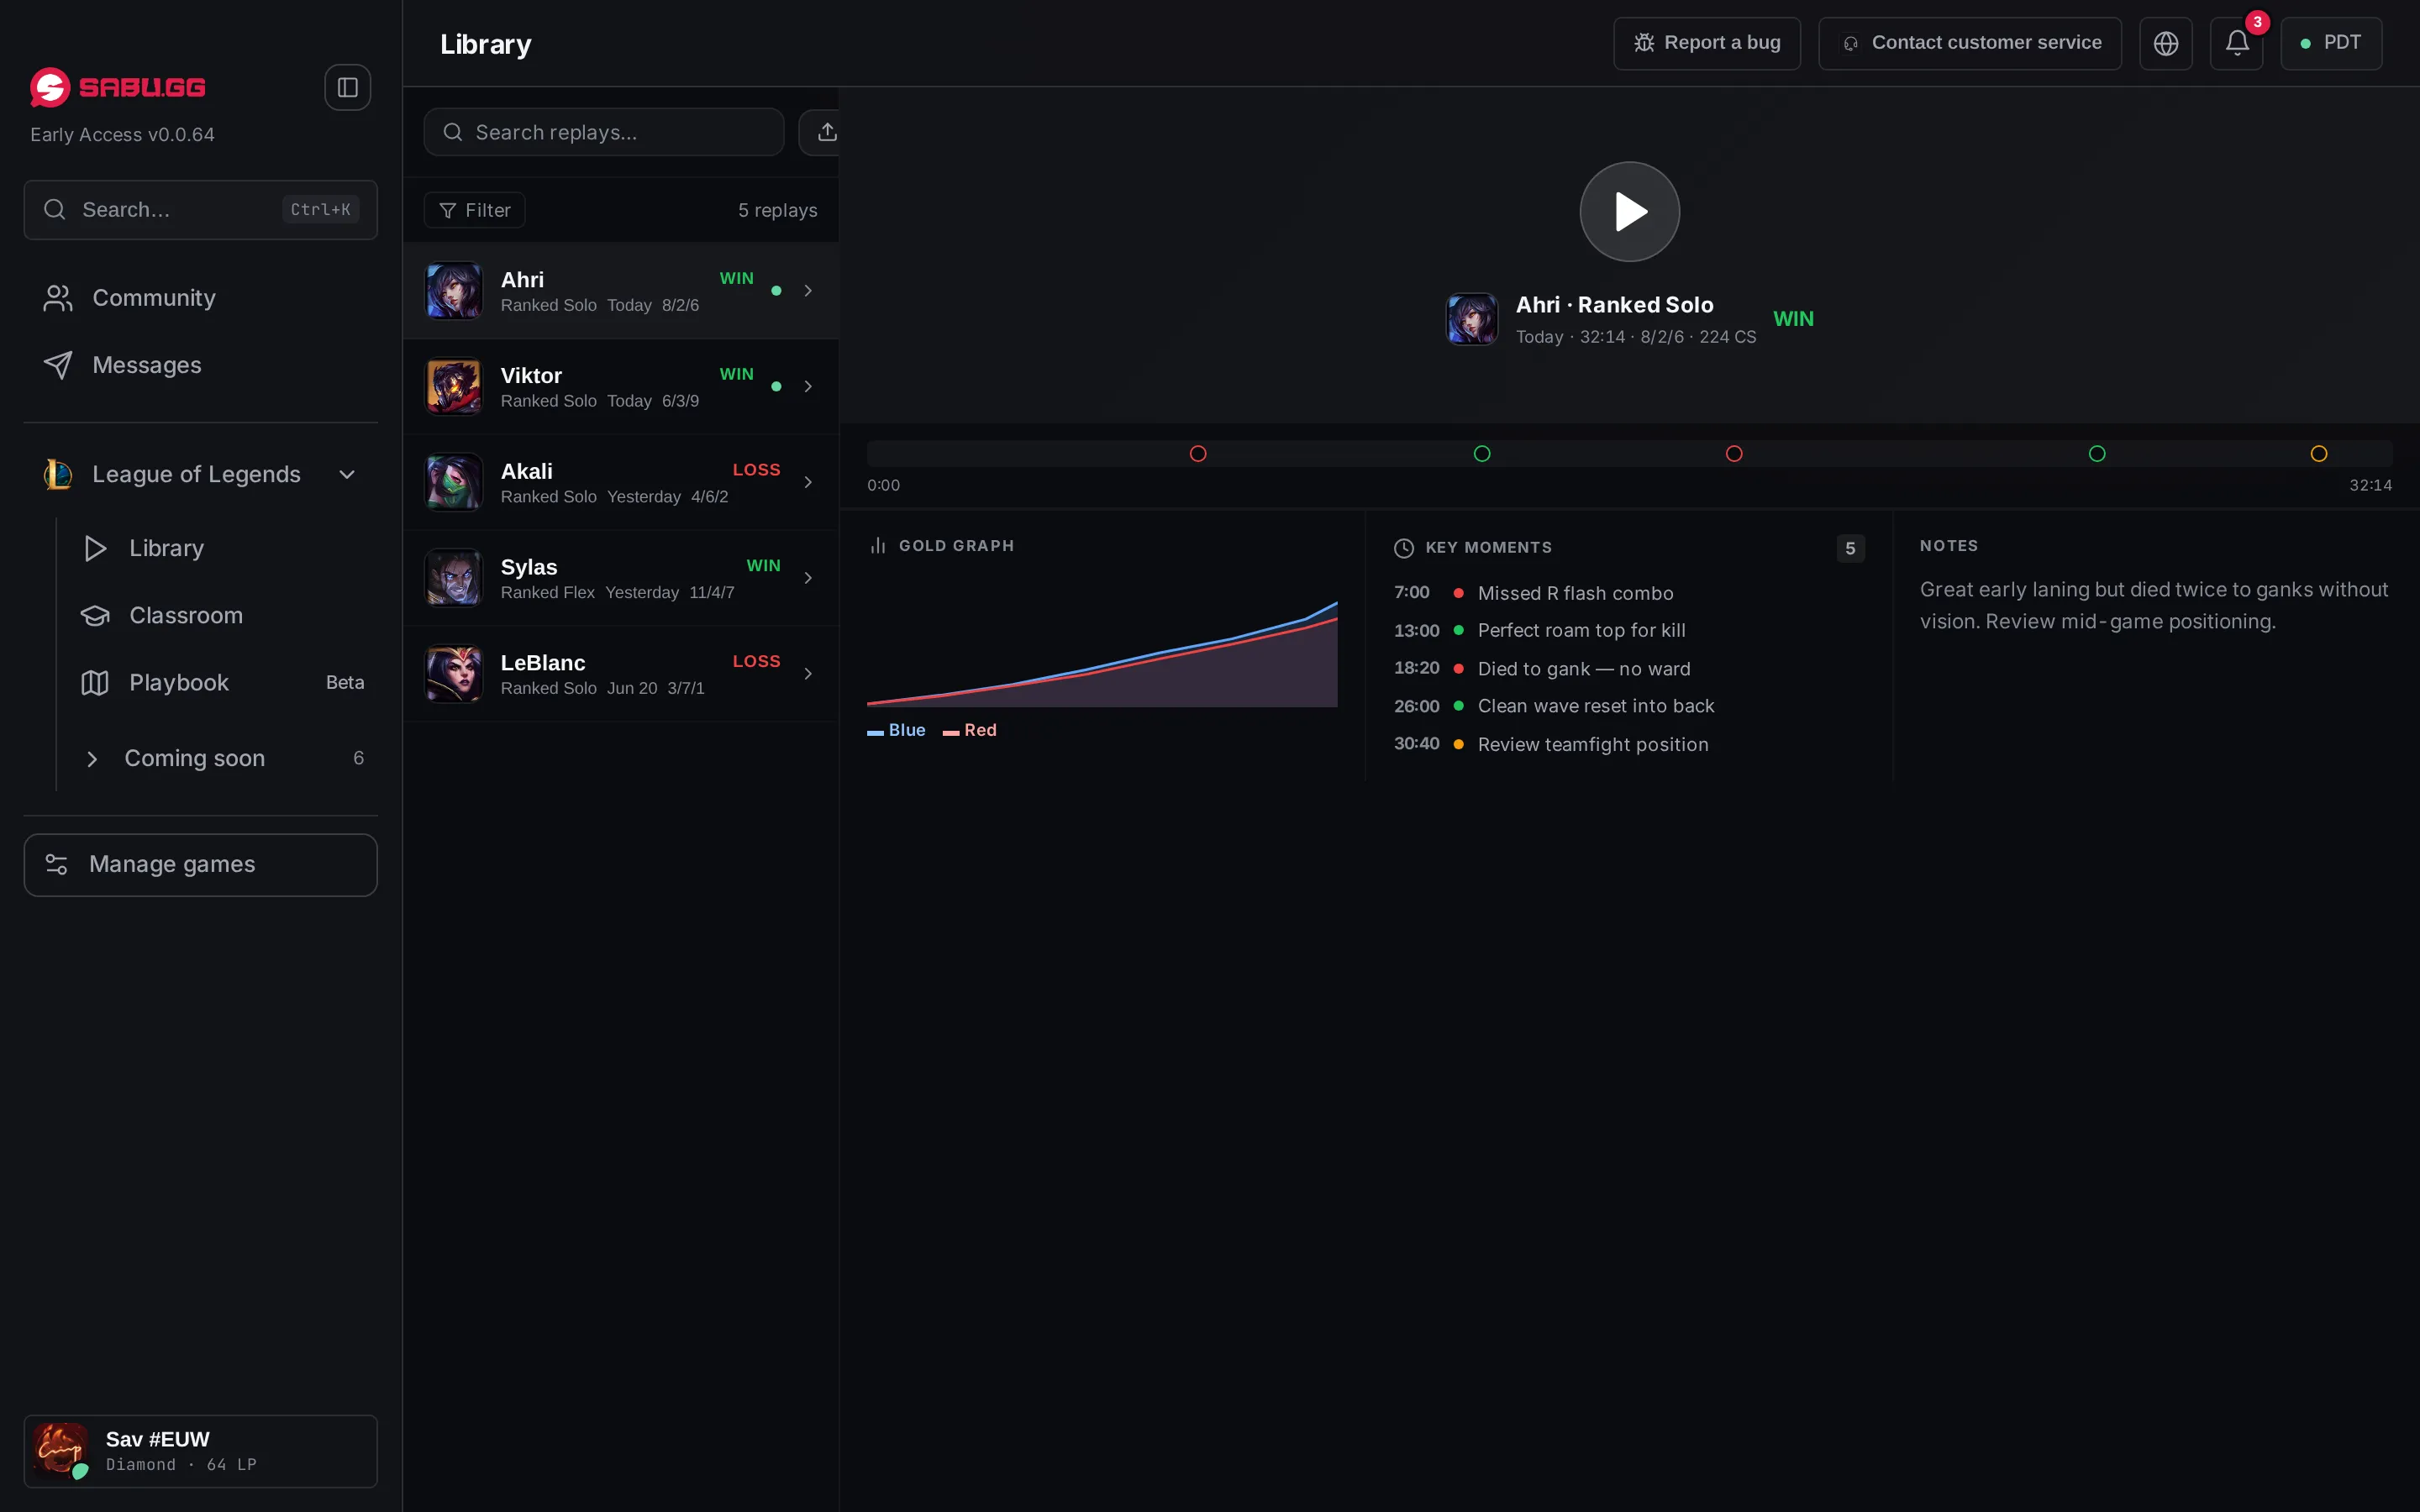2420x1512 pixels.
Task: Play the Ahri replay
Action: click(1629, 212)
